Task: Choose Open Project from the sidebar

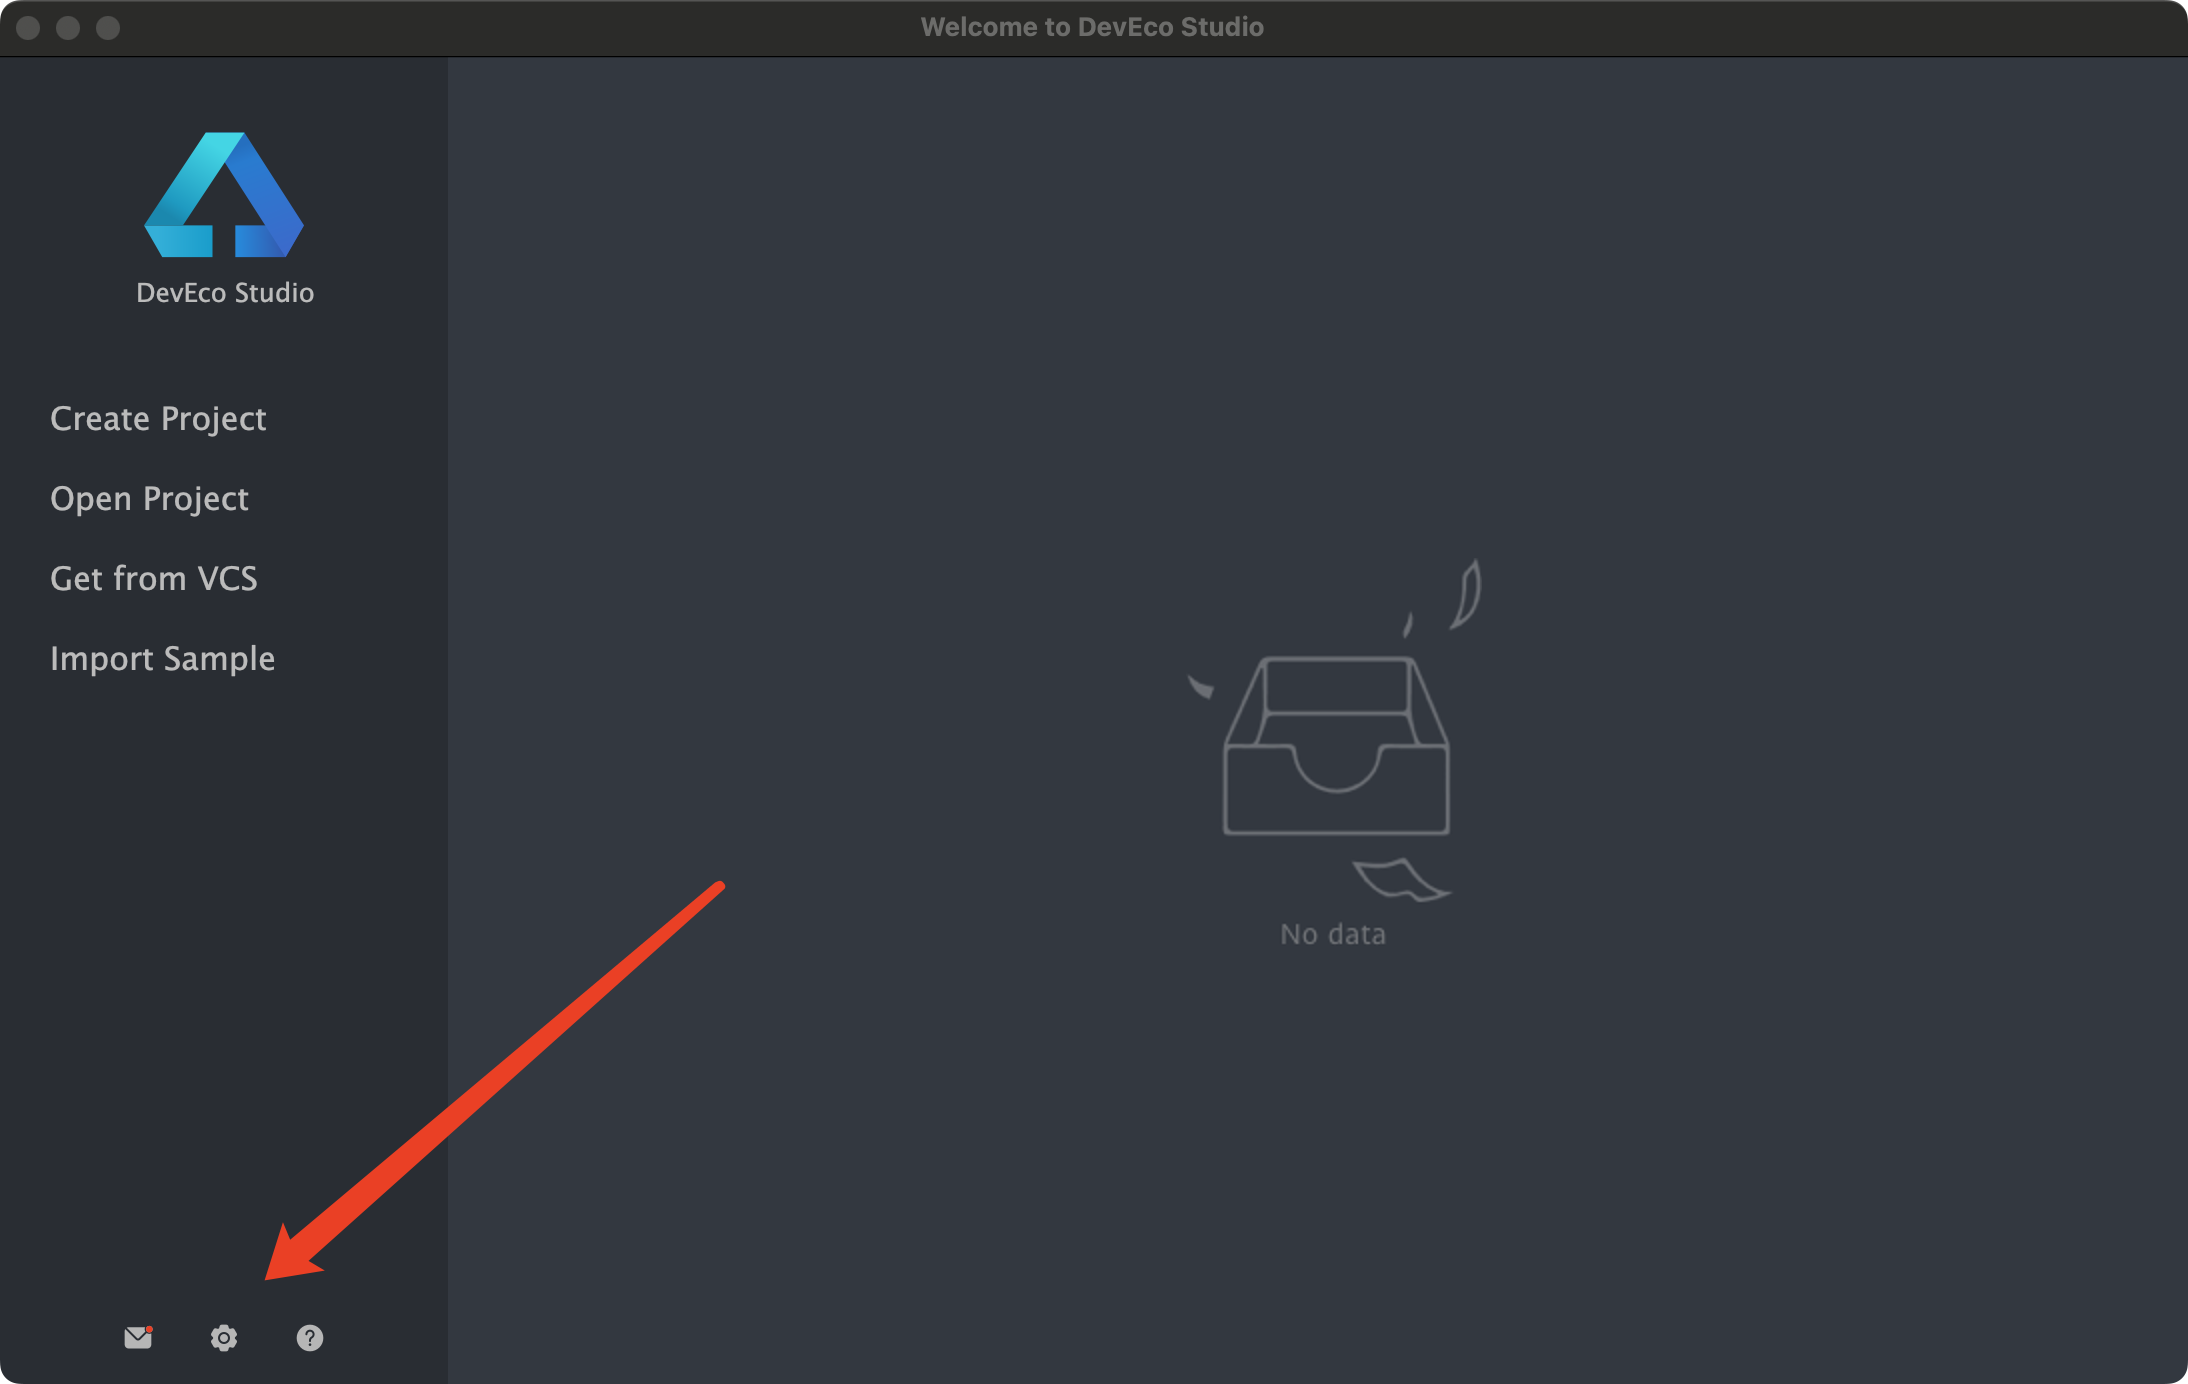Action: tap(149, 498)
